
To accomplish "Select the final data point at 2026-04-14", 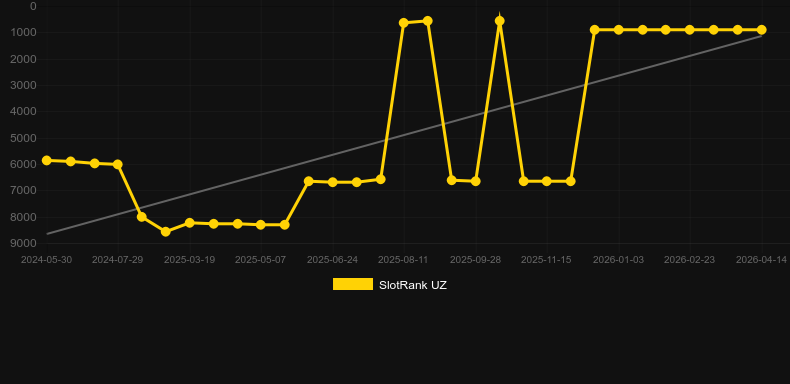I will pos(761,30).
